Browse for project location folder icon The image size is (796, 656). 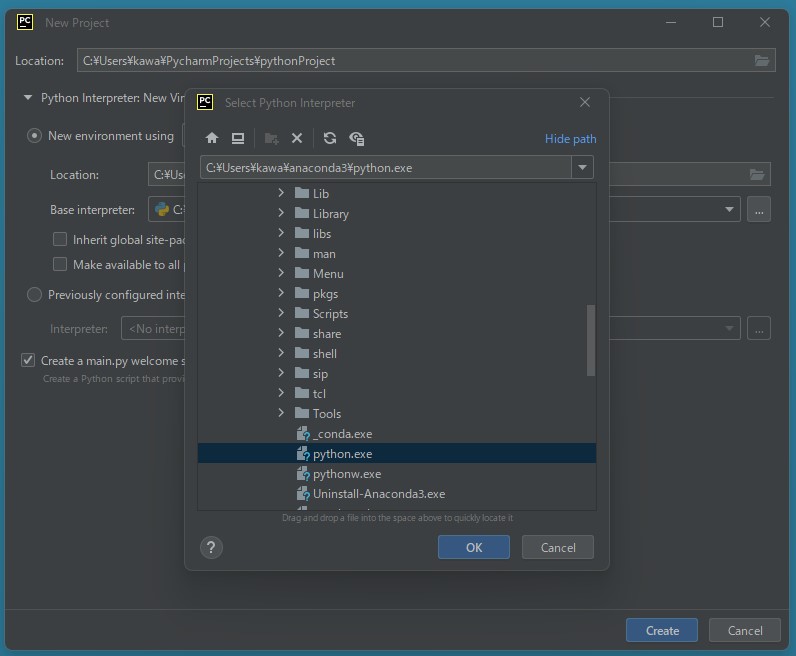(x=761, y=60)
